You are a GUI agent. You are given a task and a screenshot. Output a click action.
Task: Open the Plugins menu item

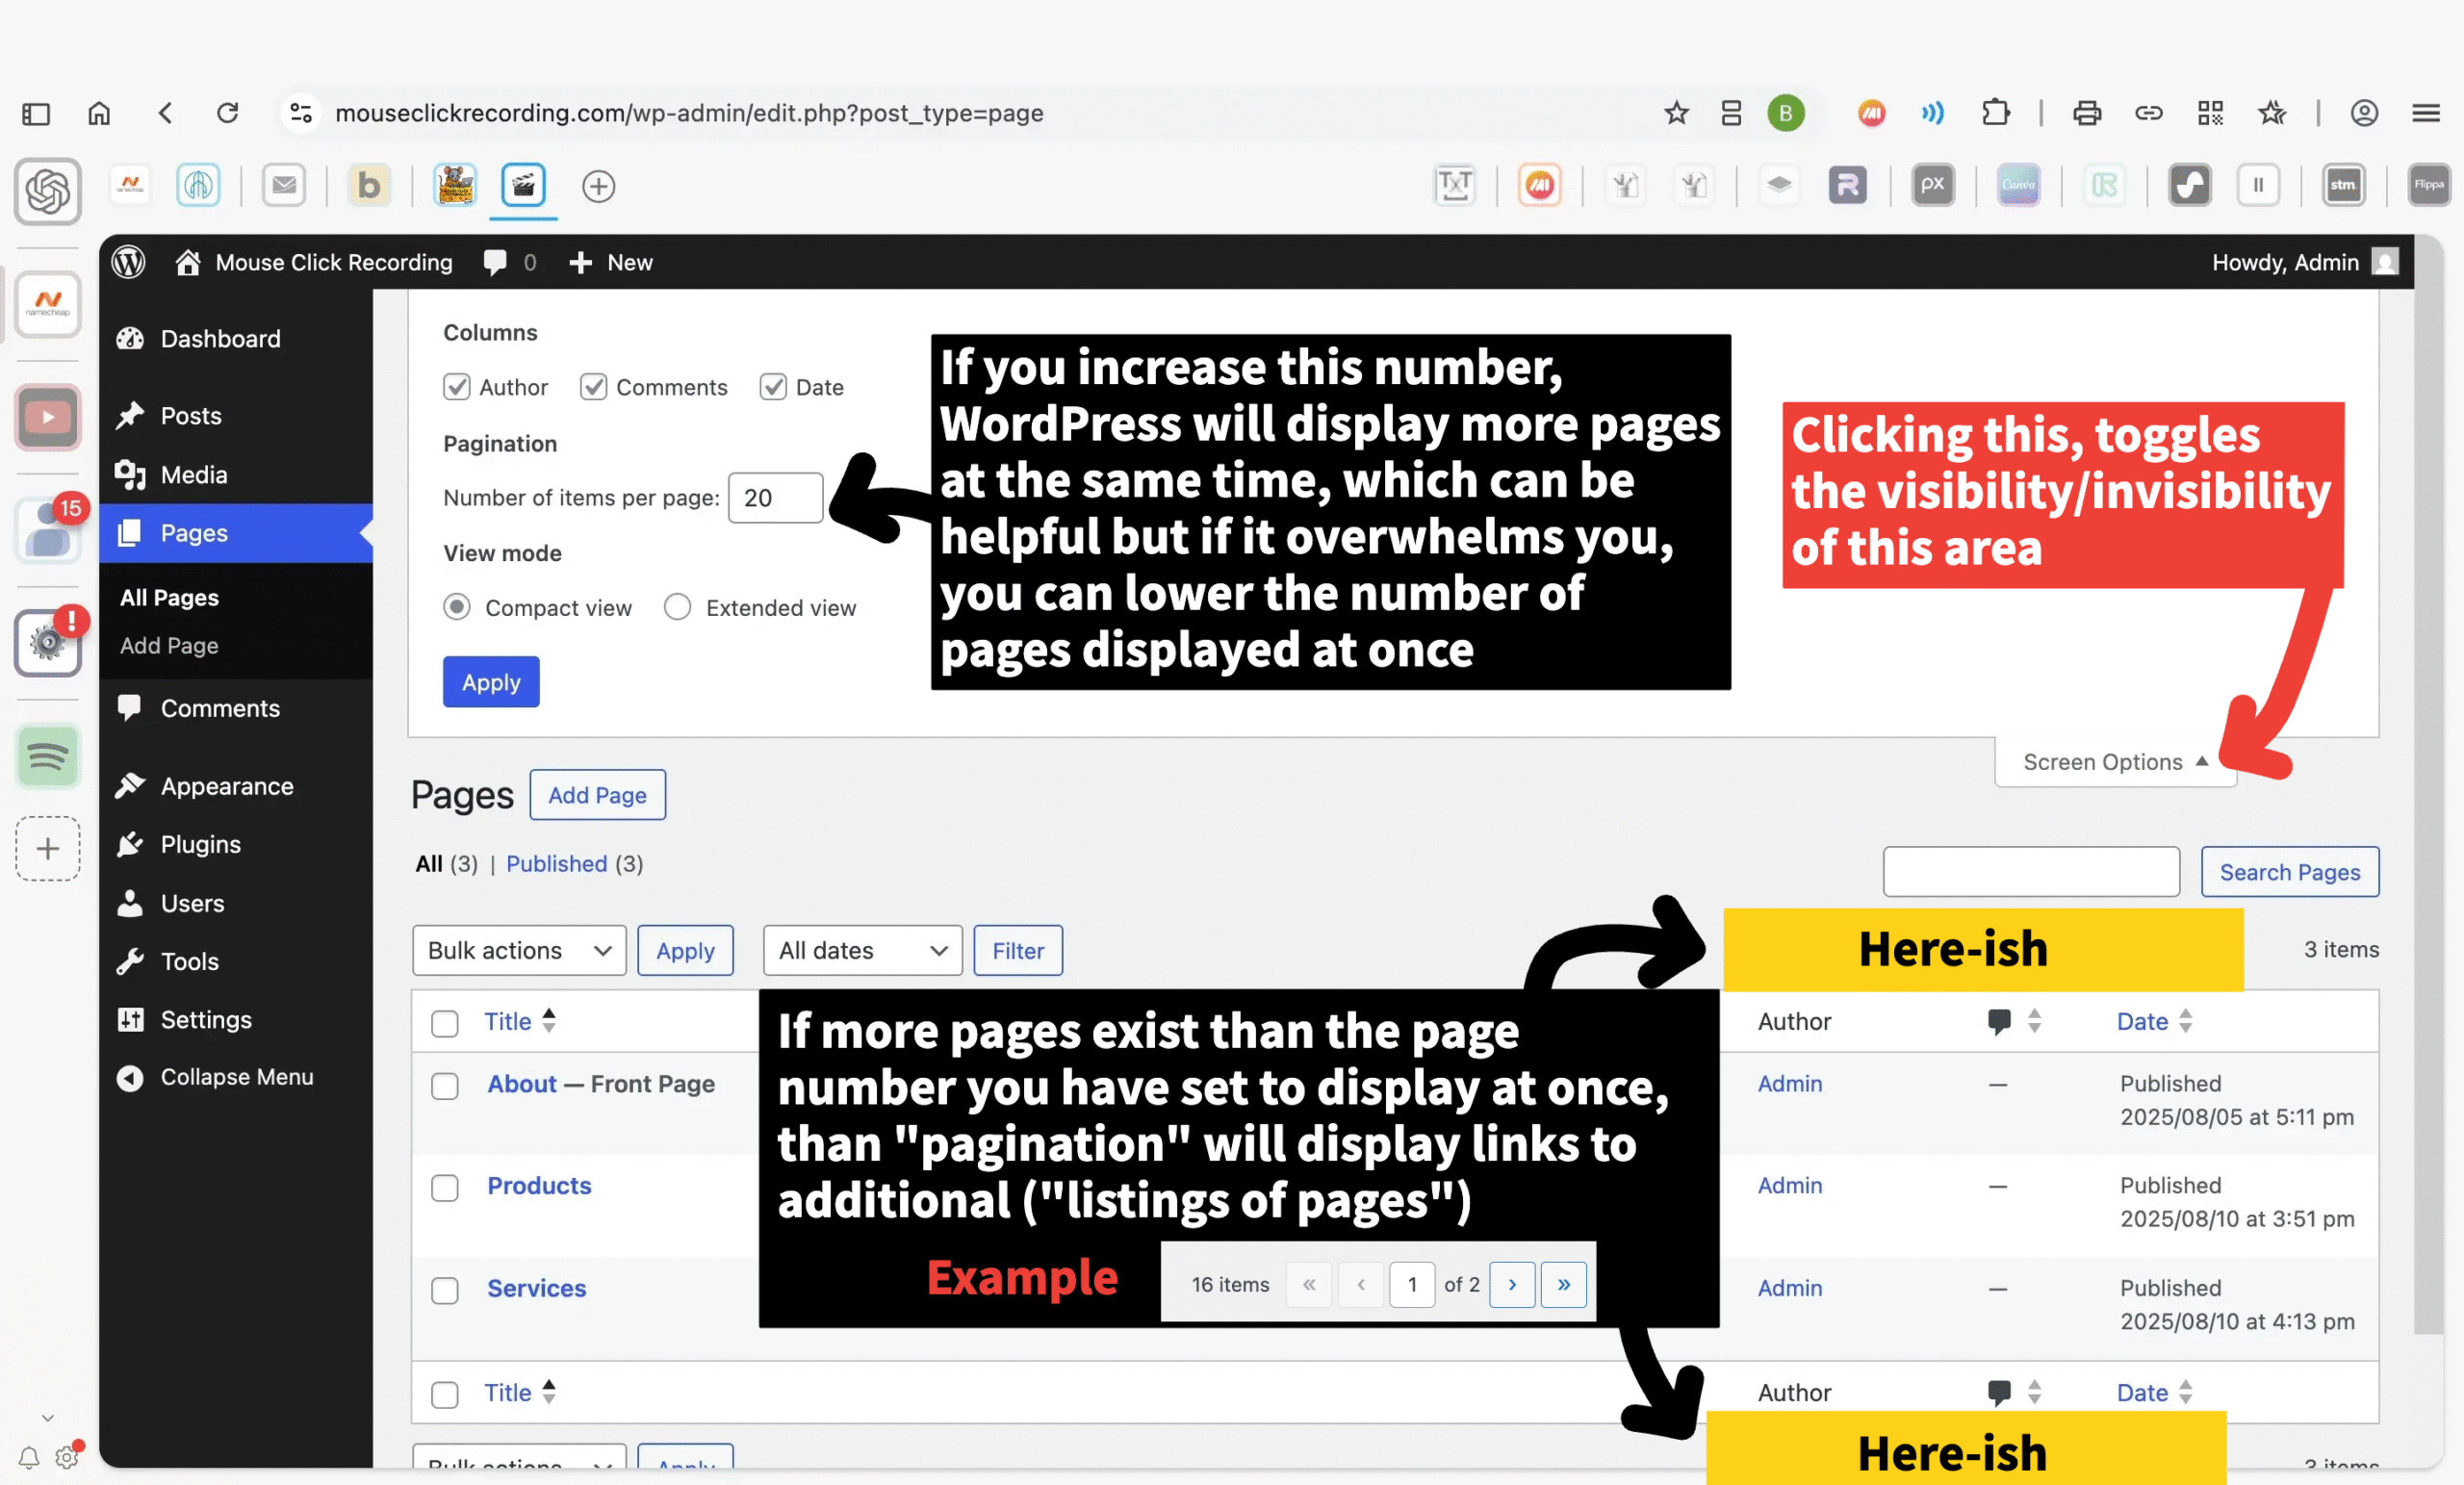tap(200, 844)
